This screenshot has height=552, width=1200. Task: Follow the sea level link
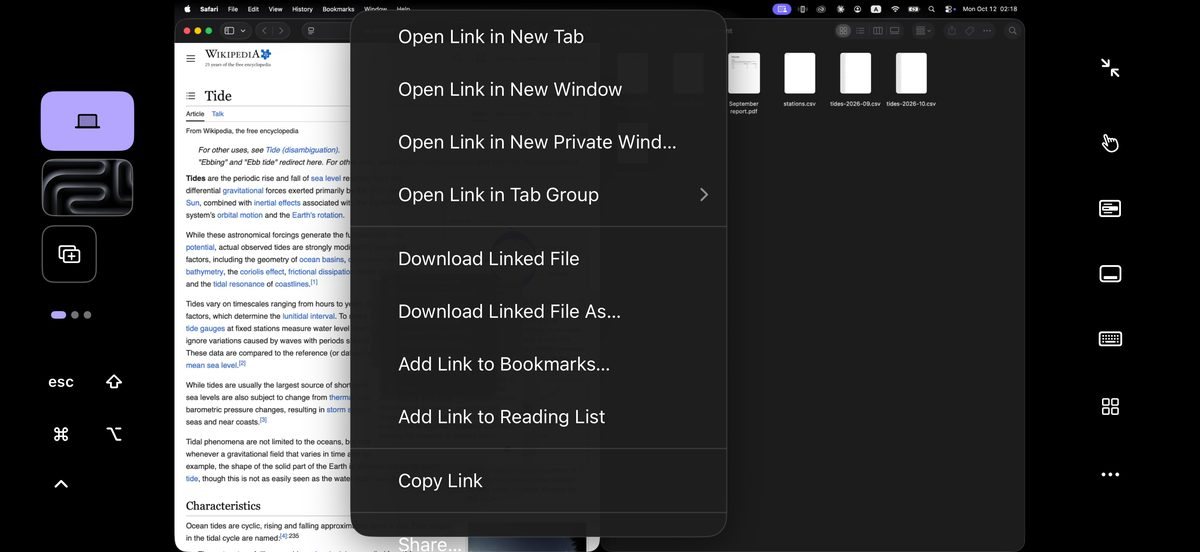tap(326, 178)
